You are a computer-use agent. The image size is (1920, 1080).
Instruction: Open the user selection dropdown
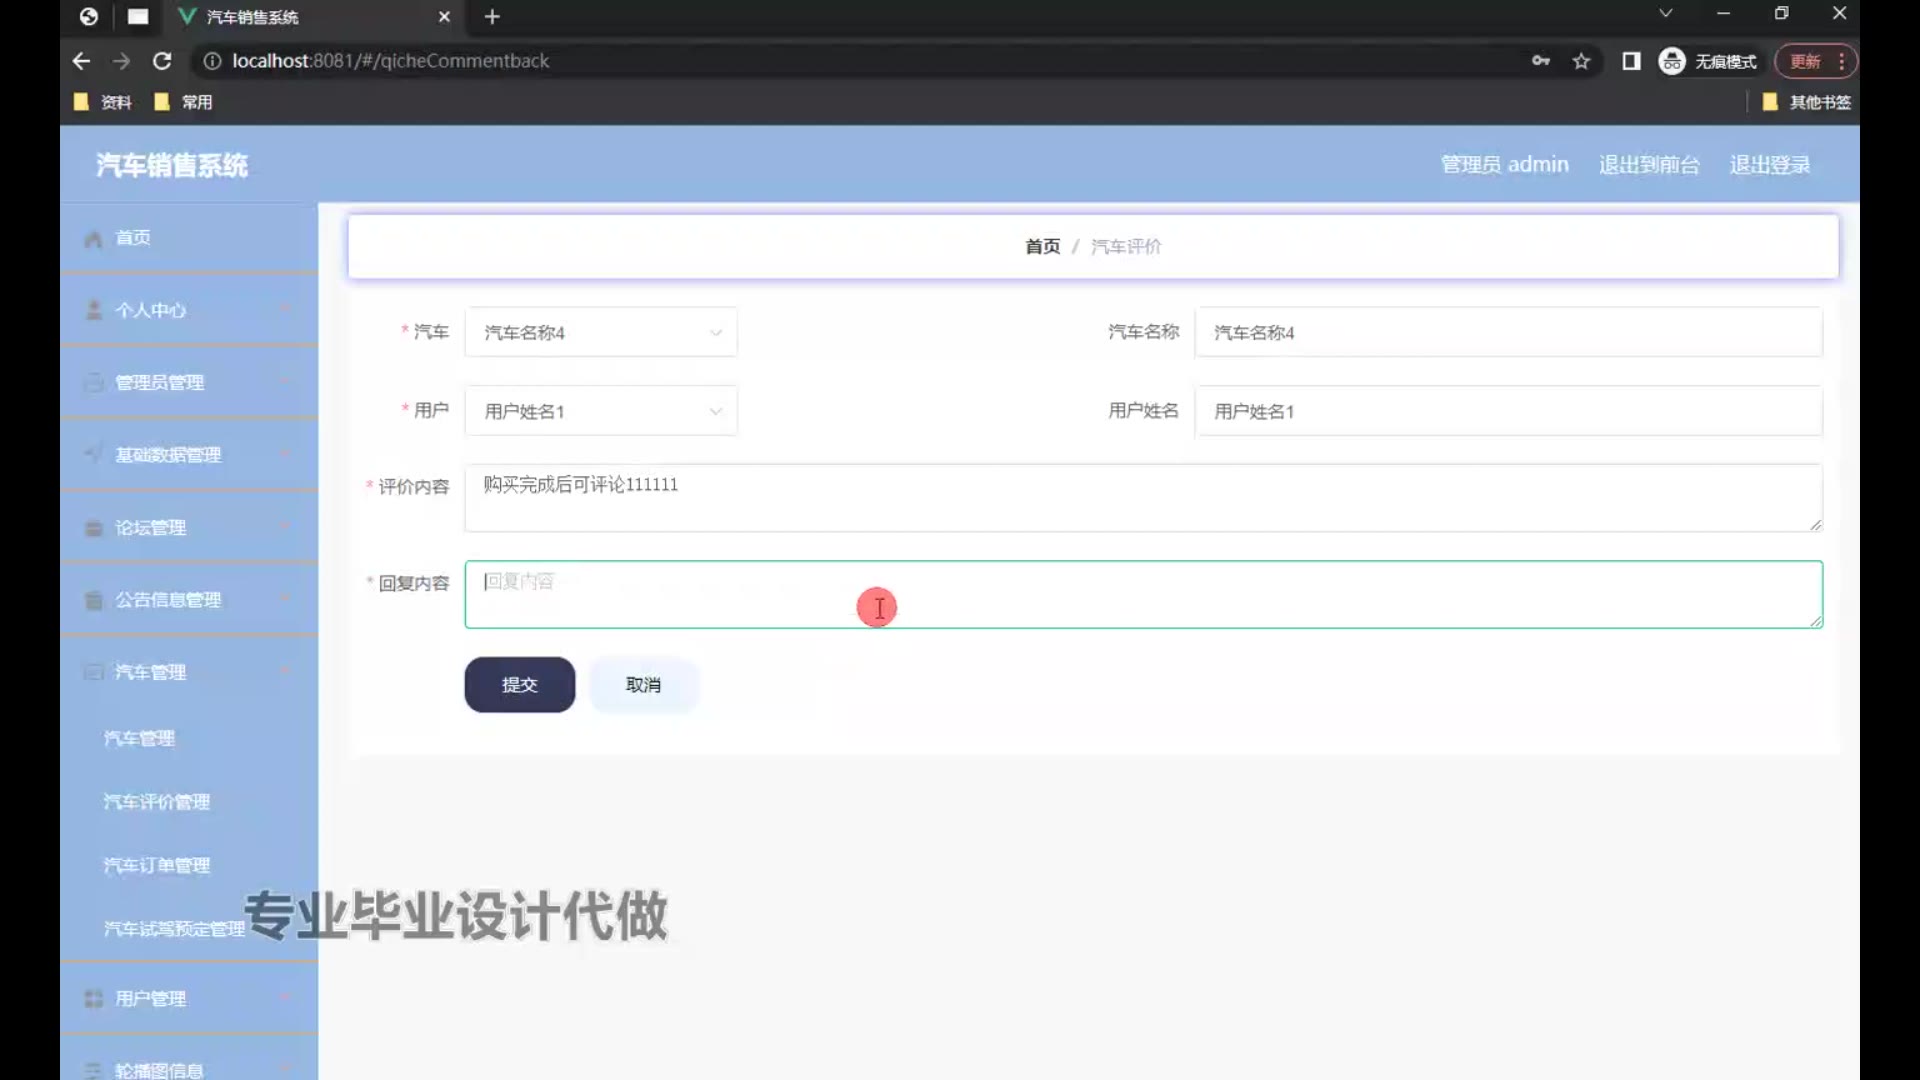(600, 411)
